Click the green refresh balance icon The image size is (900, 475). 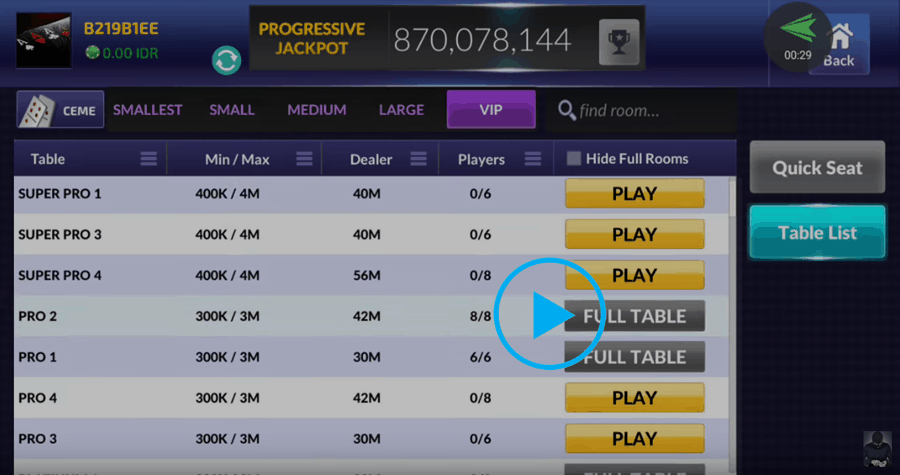pos(226,60)
